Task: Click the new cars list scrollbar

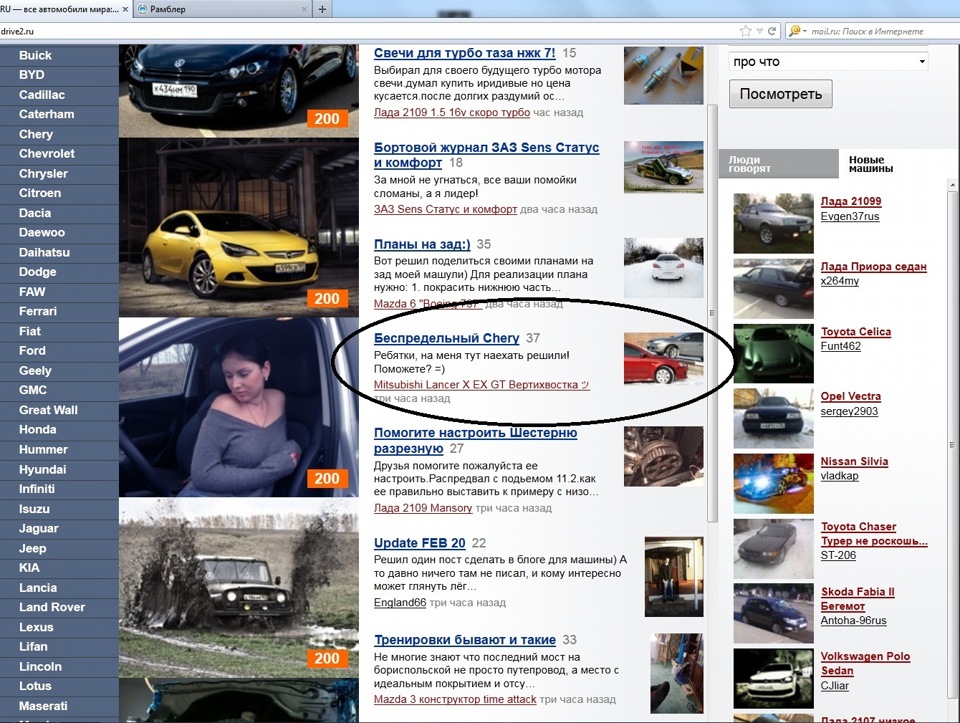Action: pos(952,445)
